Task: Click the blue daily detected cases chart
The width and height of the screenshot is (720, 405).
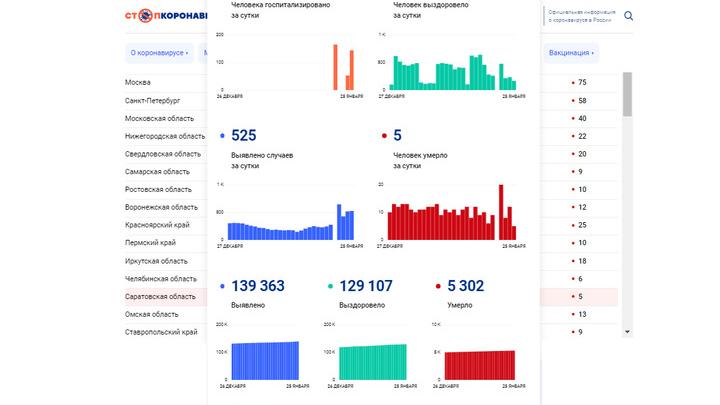Action: (x=286, y=220)
